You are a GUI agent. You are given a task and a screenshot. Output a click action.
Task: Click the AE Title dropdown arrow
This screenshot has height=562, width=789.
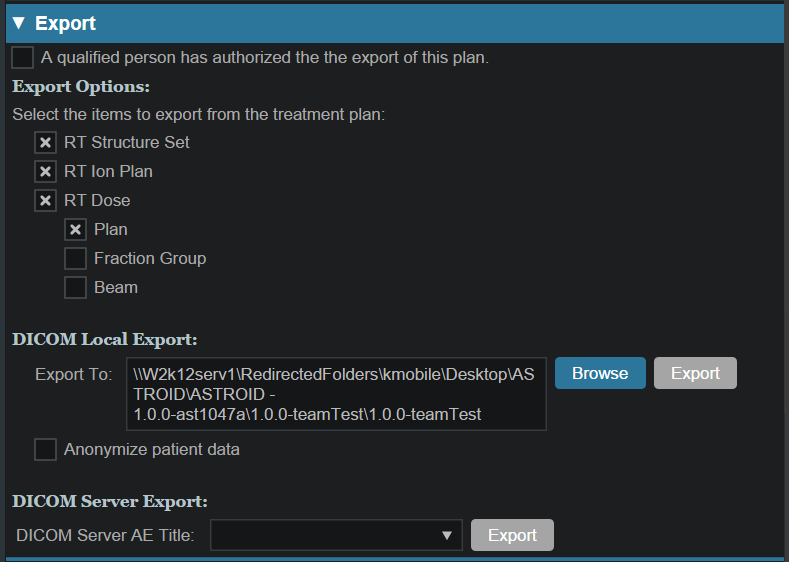(447, 536)
